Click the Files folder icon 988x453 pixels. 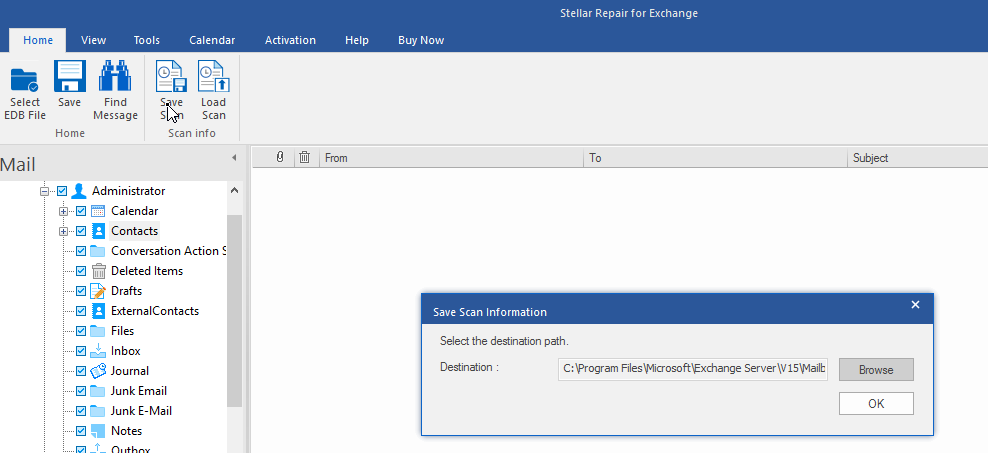pos(98,331)
